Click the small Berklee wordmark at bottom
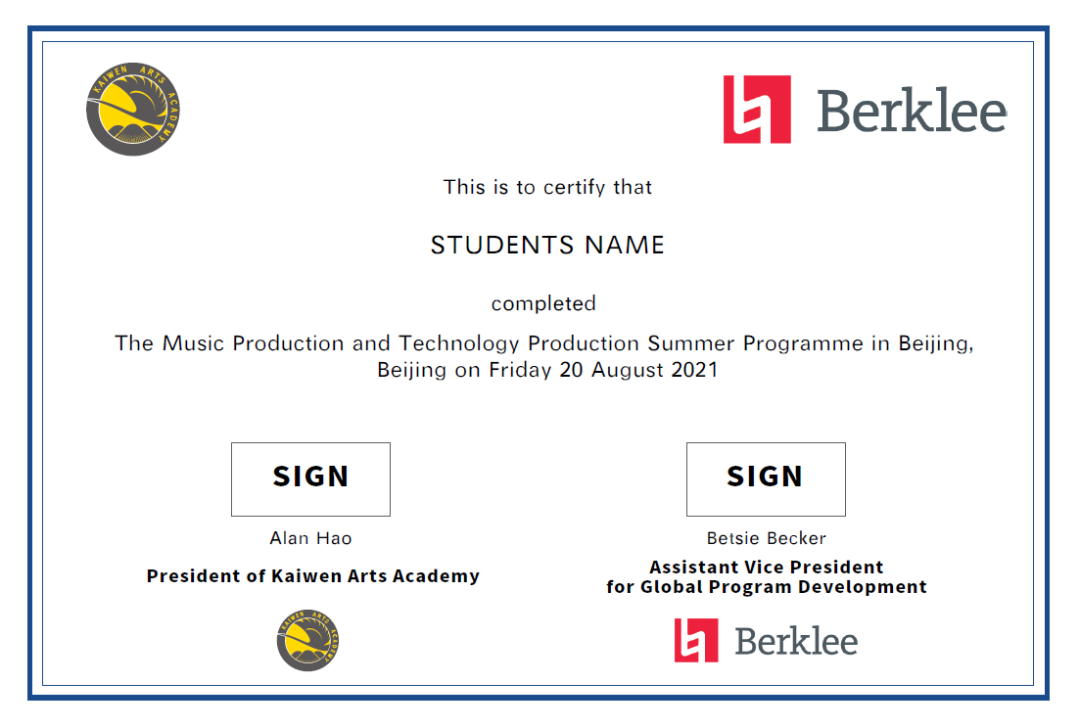This screenshot has width=1080, height=728. pyautogui.click(x=796, y=642)
